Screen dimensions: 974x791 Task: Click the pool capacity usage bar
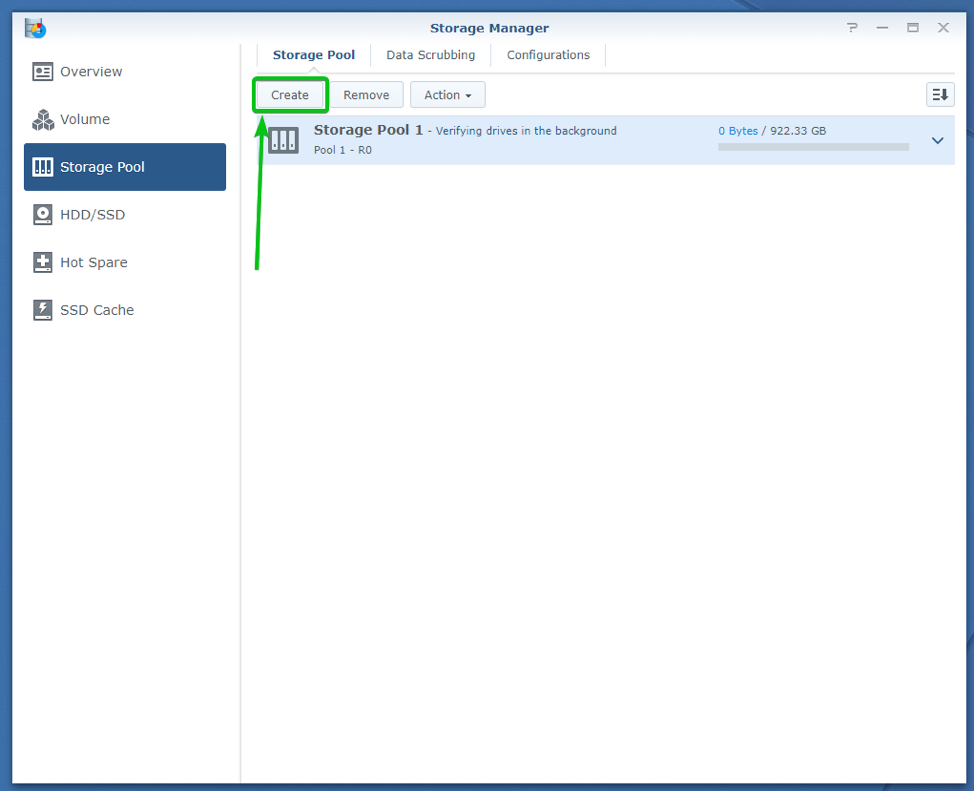813,147
